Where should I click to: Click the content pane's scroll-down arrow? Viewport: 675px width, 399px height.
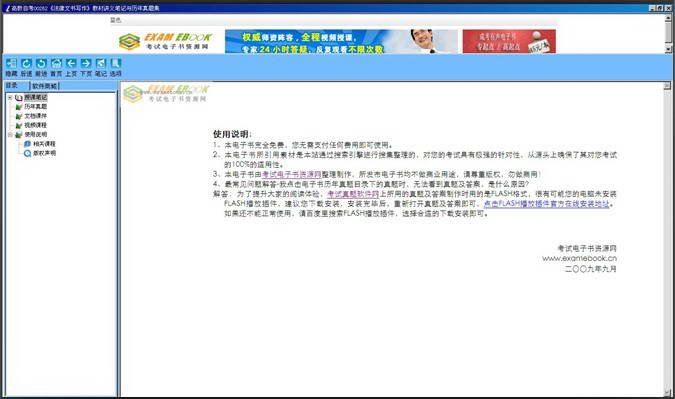(x=667, y=393)
